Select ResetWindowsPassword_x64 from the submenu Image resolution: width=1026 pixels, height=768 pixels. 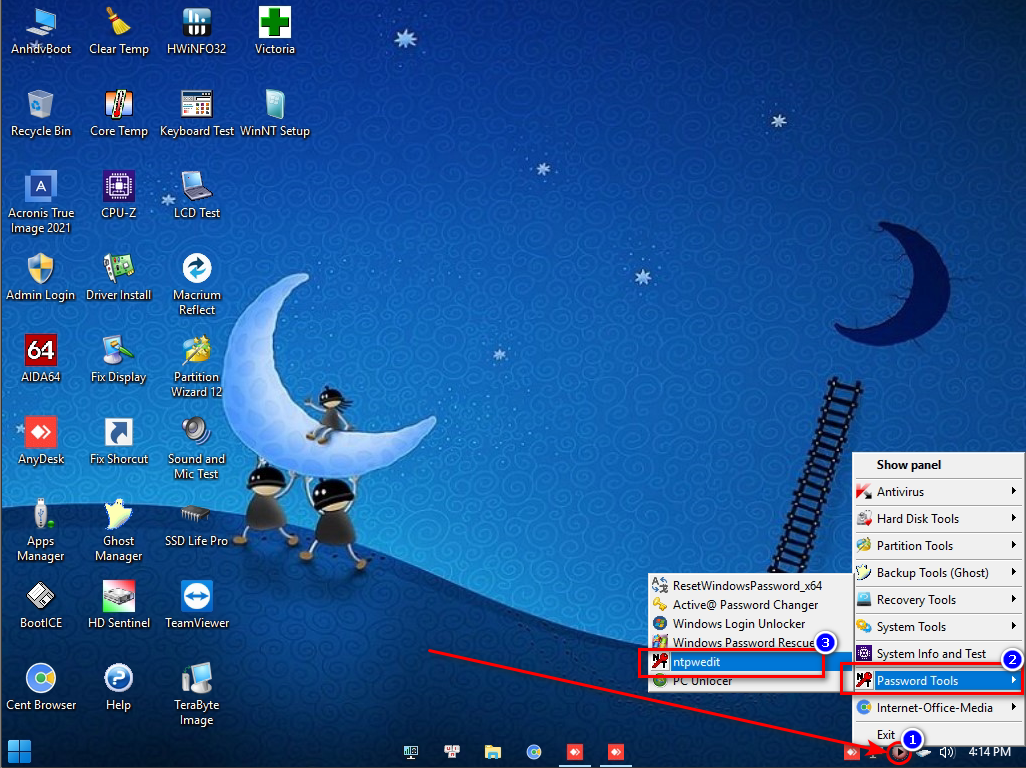pyautogui.click(x=750, y=585)
